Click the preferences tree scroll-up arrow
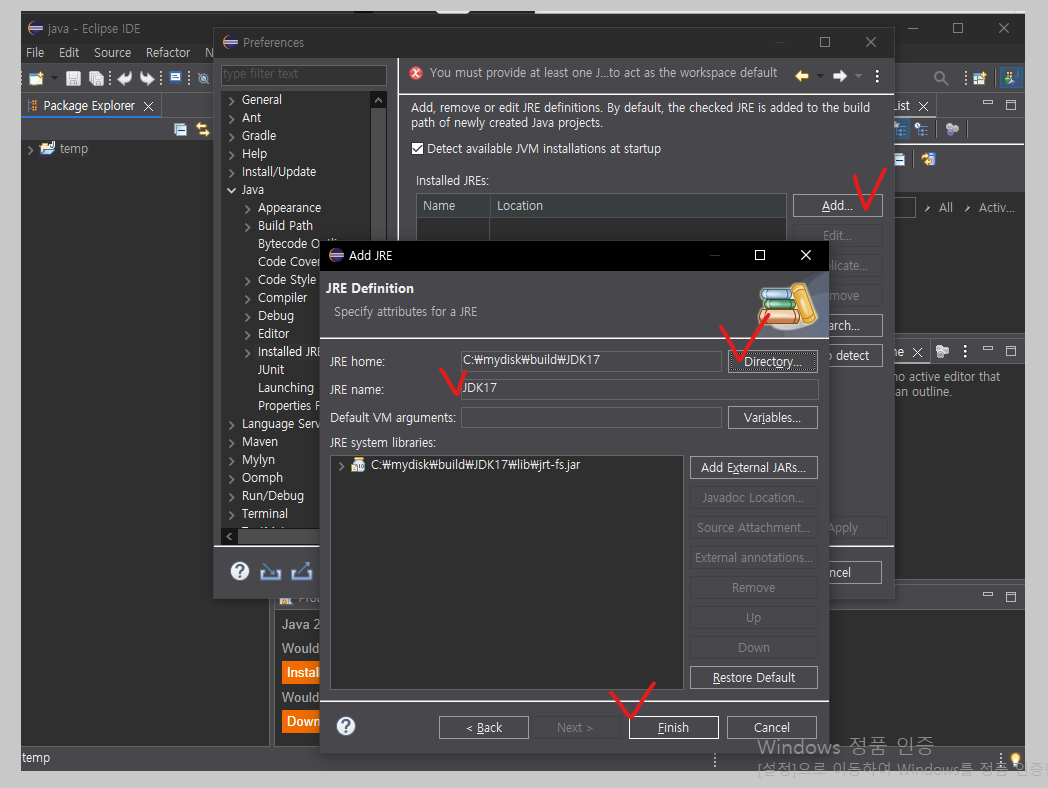 tap(378, 100)
